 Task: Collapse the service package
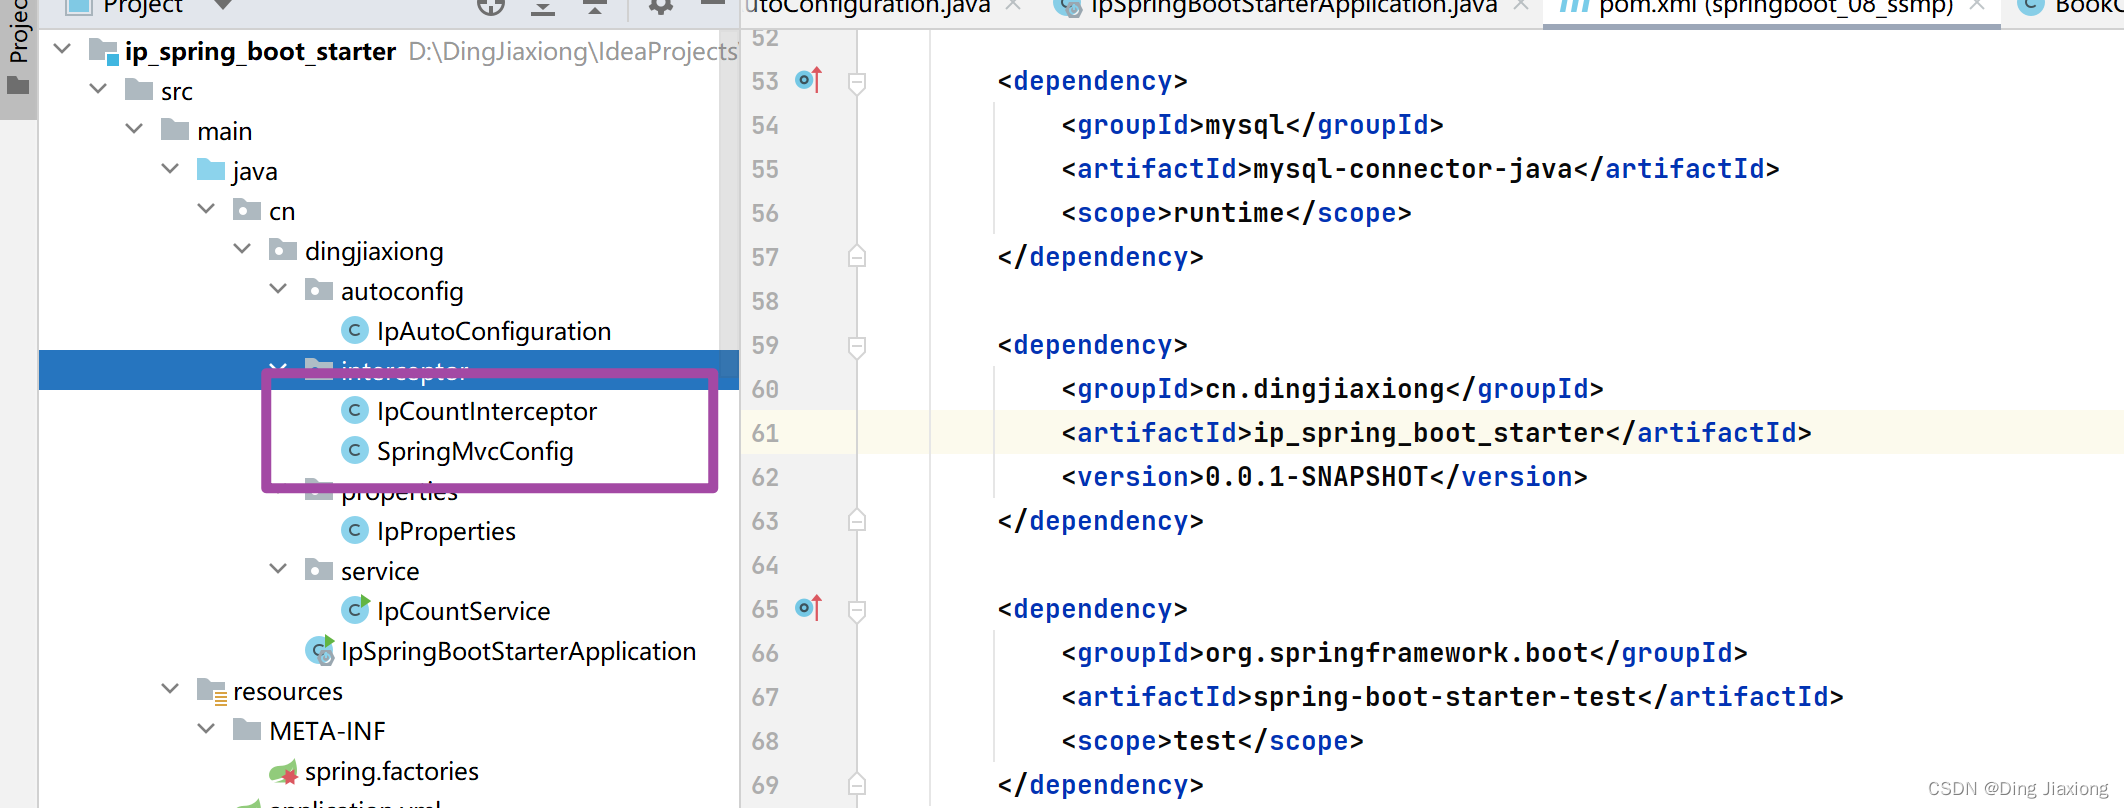(x=278, y=569)
